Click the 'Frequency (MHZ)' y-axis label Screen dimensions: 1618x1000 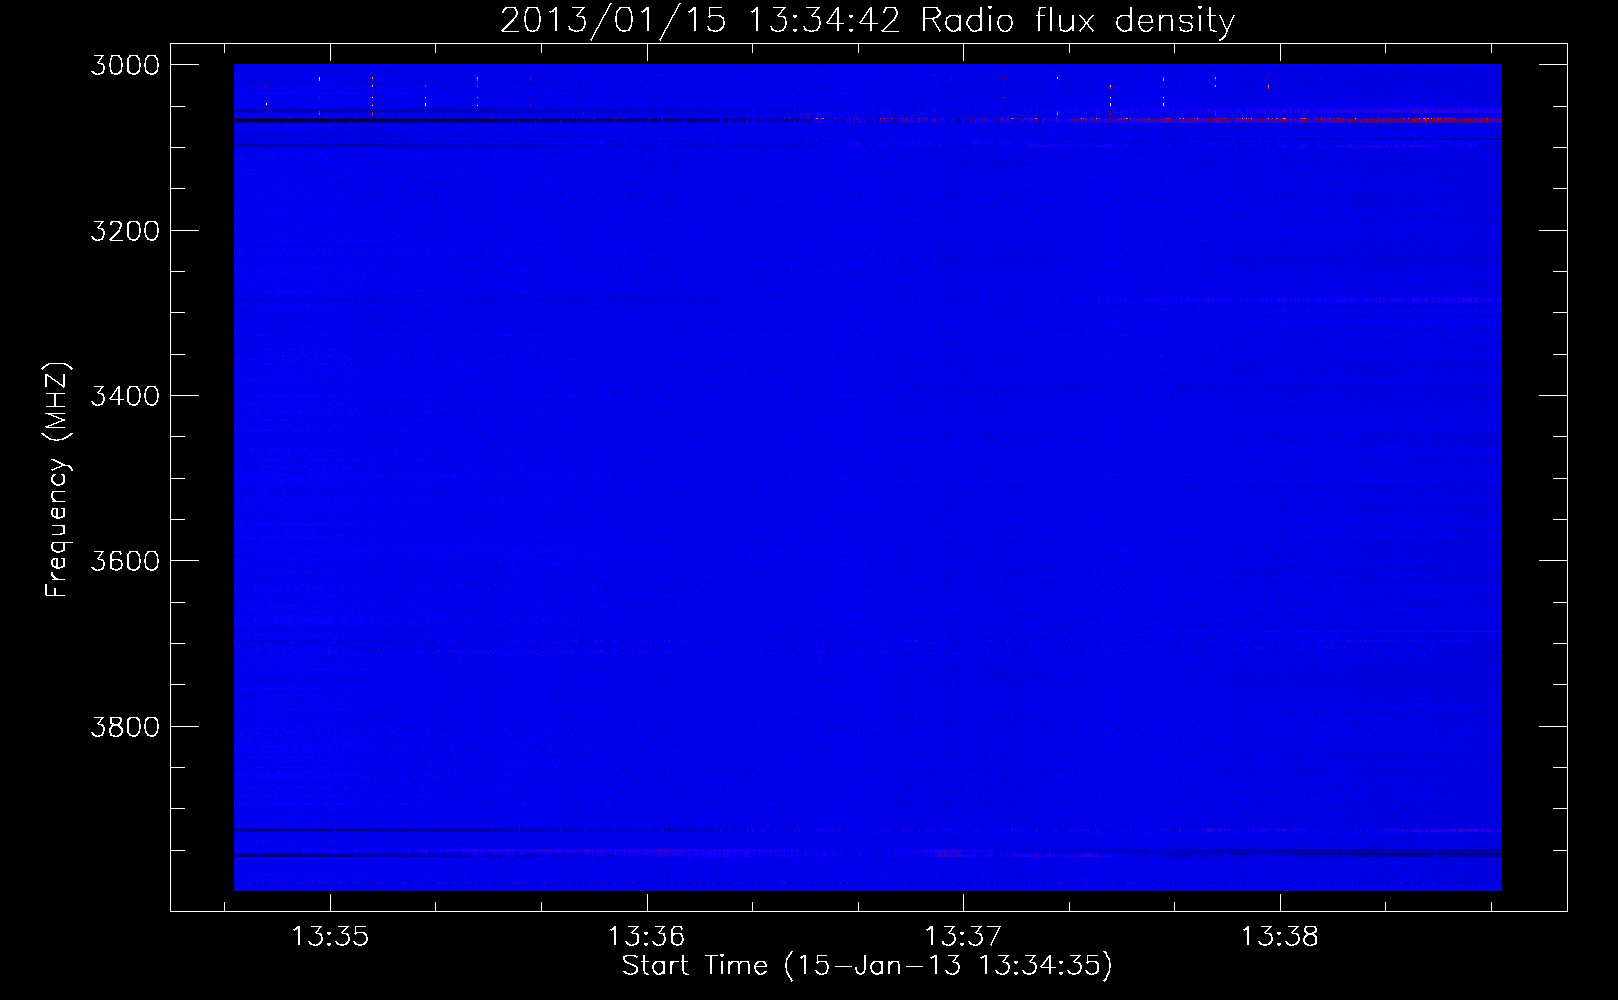point(58,480)
